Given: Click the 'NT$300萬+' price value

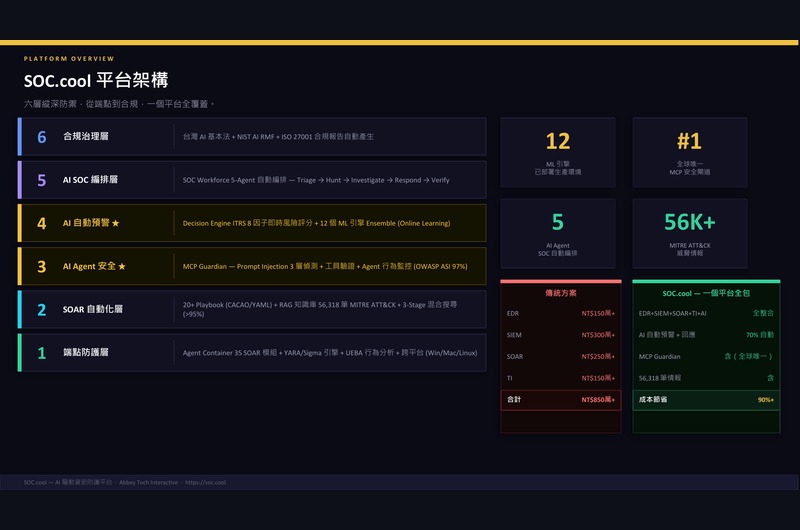Looking at the screenshot, I should (x=598, y=335).
